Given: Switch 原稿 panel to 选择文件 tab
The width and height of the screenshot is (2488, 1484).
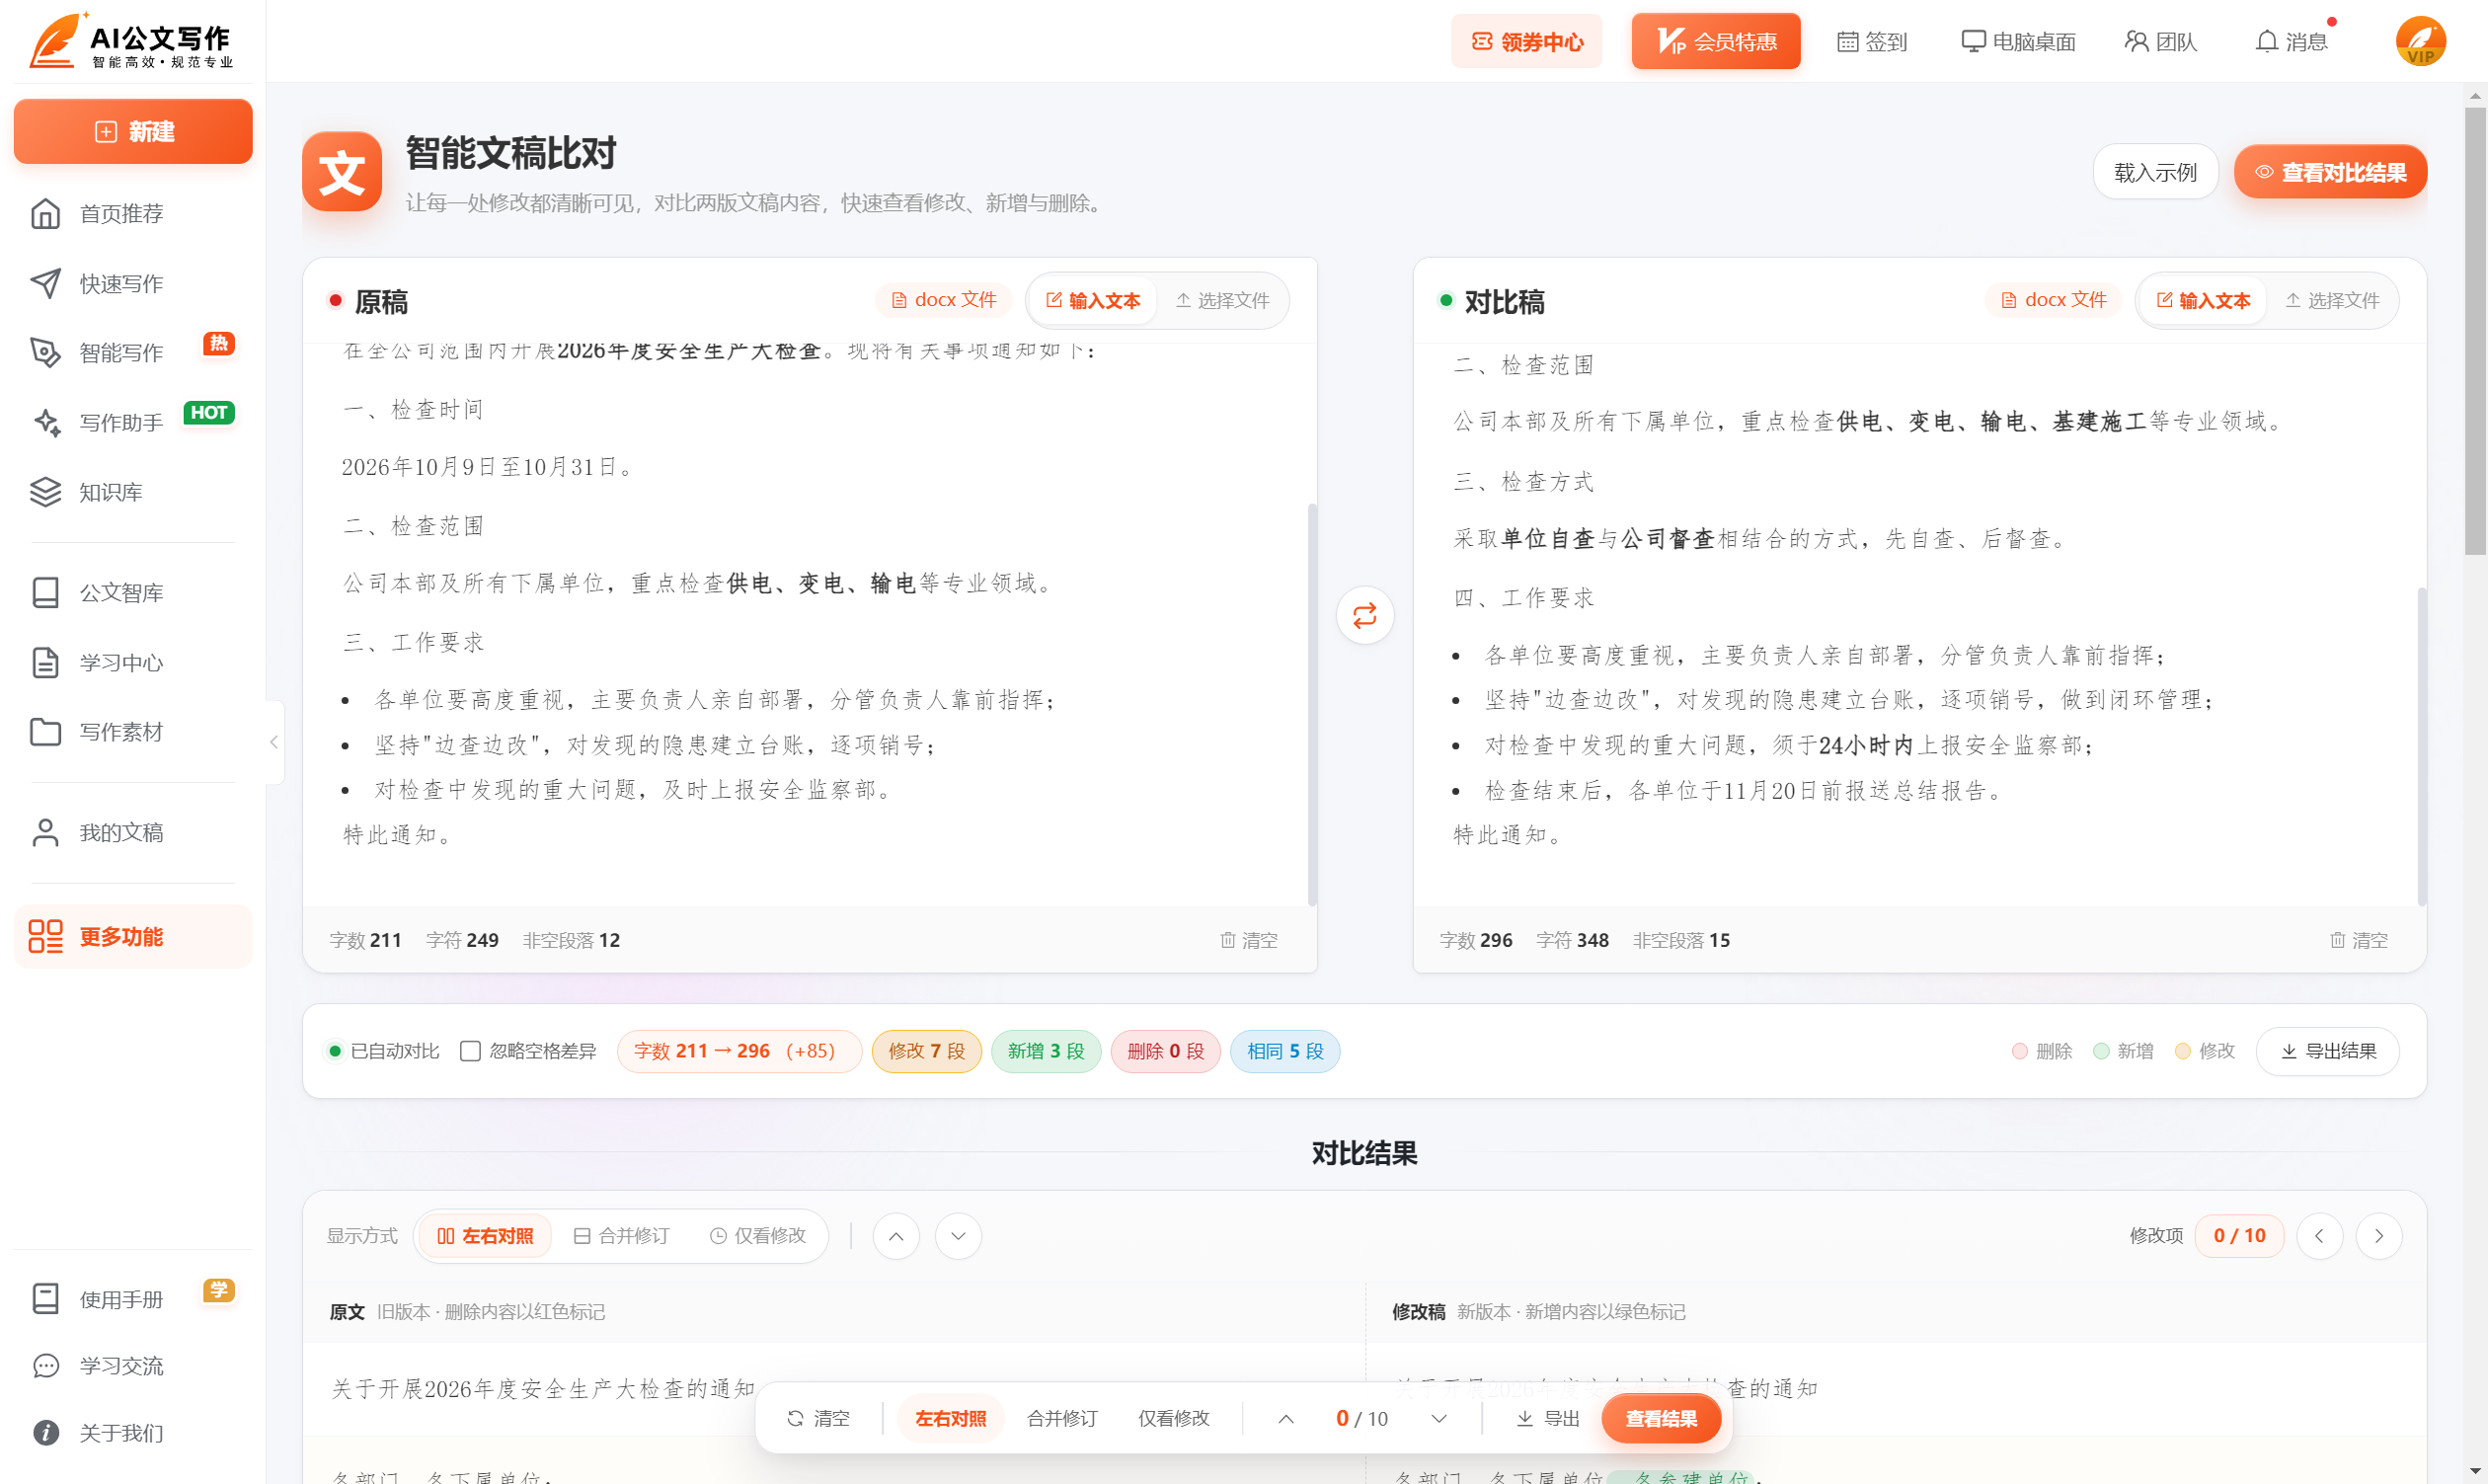Looking at the screenshot, I should pos(1222,300).
